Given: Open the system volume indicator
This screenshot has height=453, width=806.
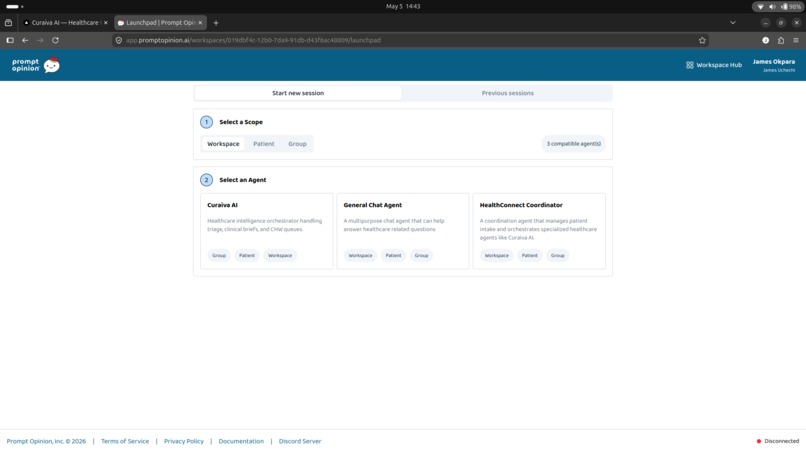Looking at the screenshot, I should click(772, 7).
